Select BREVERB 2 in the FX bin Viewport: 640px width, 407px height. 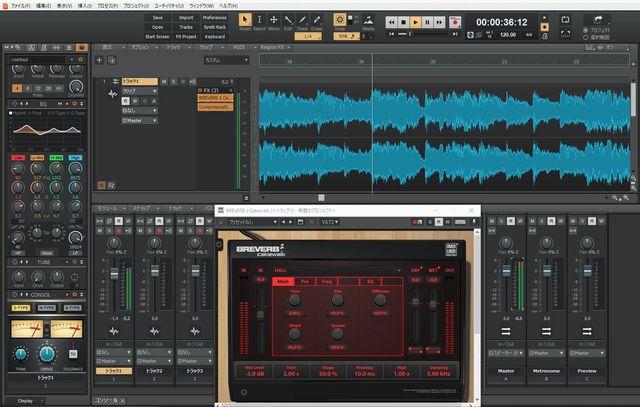[215, 98]
